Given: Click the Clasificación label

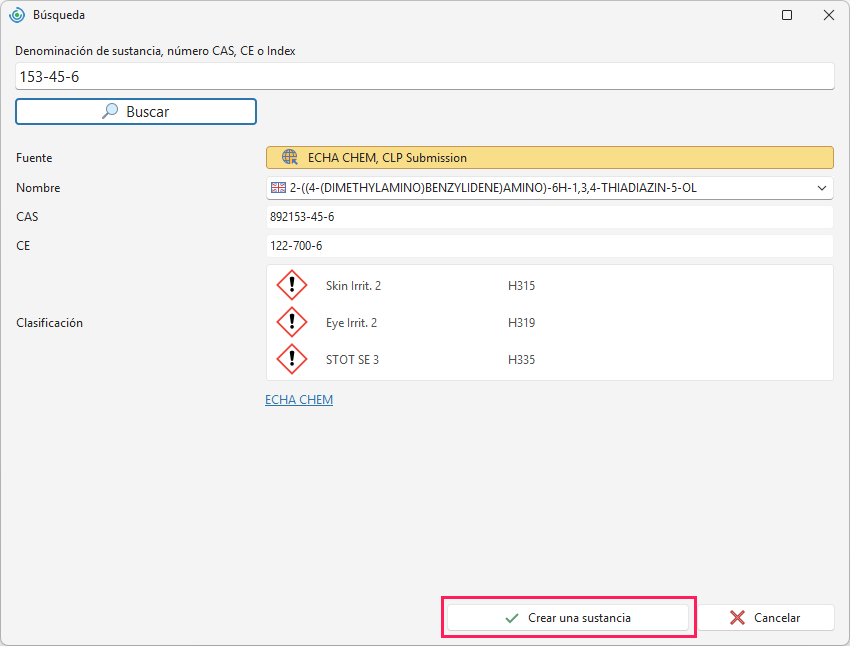Looking at the screenshot, I should click(49, 322).
